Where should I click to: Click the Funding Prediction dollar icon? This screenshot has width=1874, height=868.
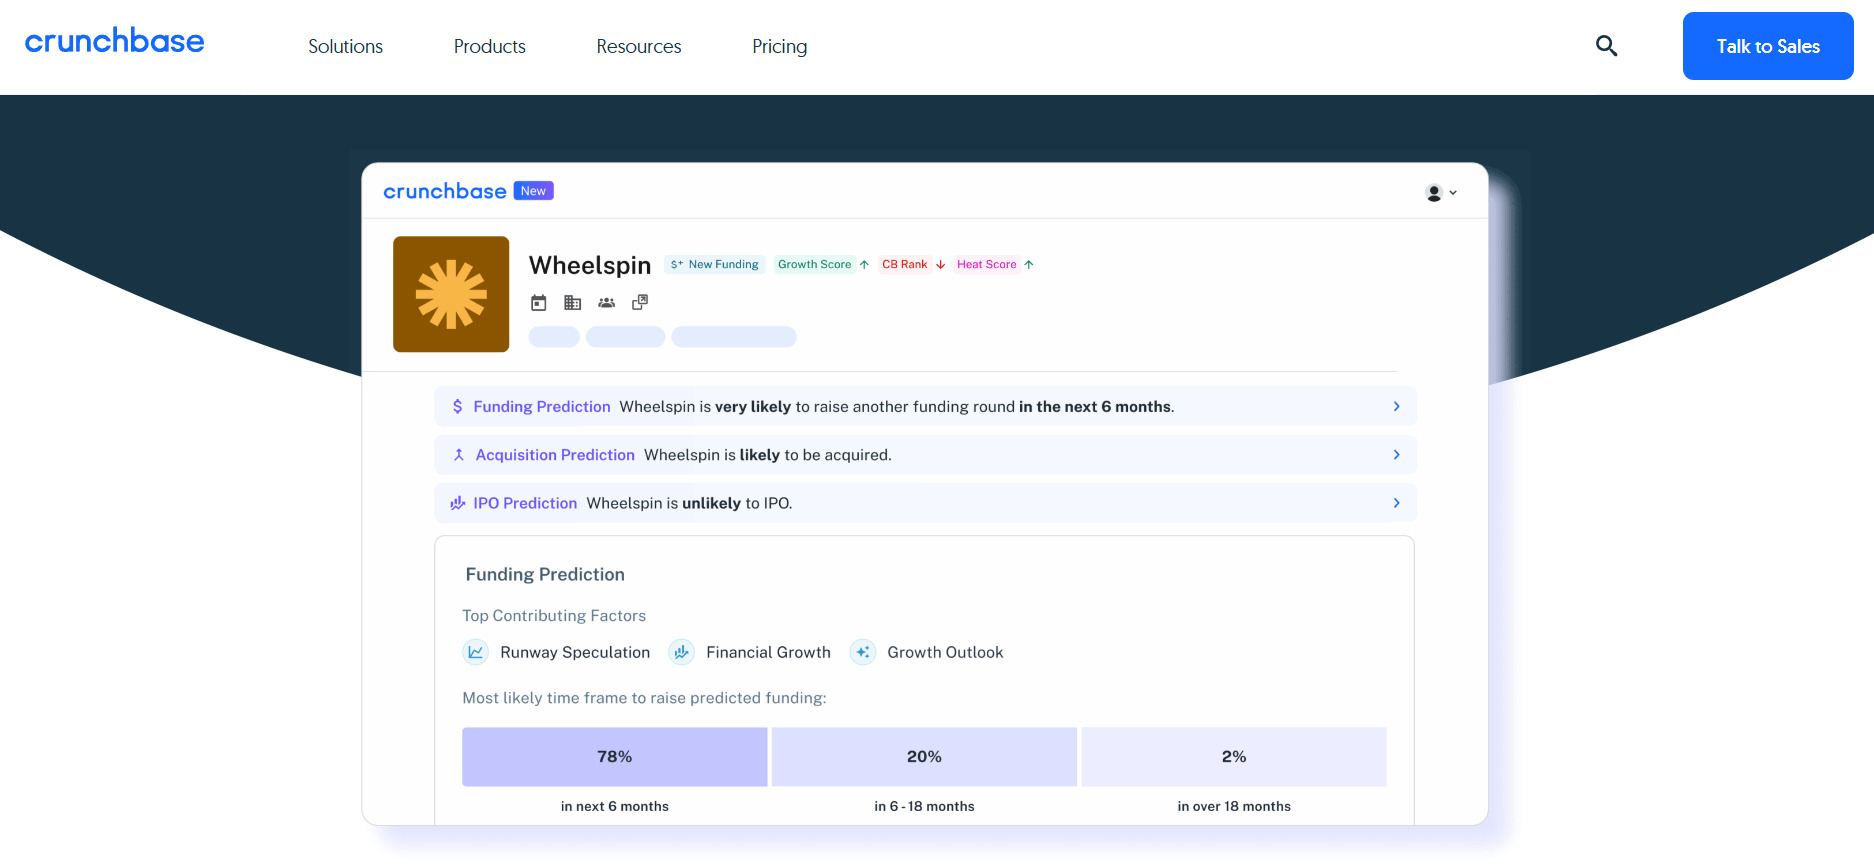point(457,406)
